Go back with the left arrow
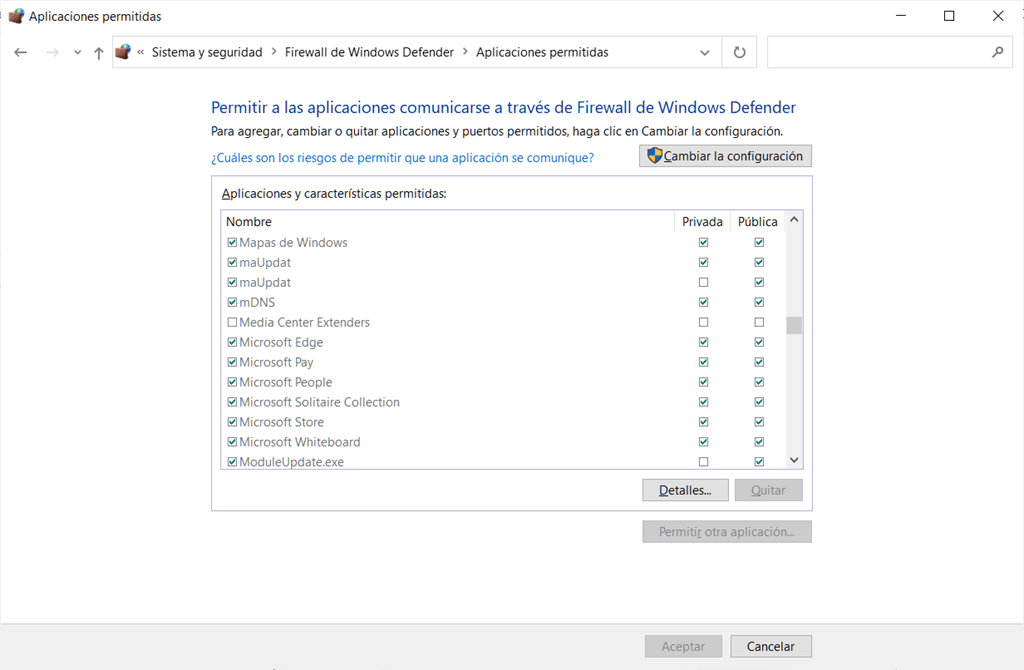This screenshot has height=670, width=1024. point(20,52)
